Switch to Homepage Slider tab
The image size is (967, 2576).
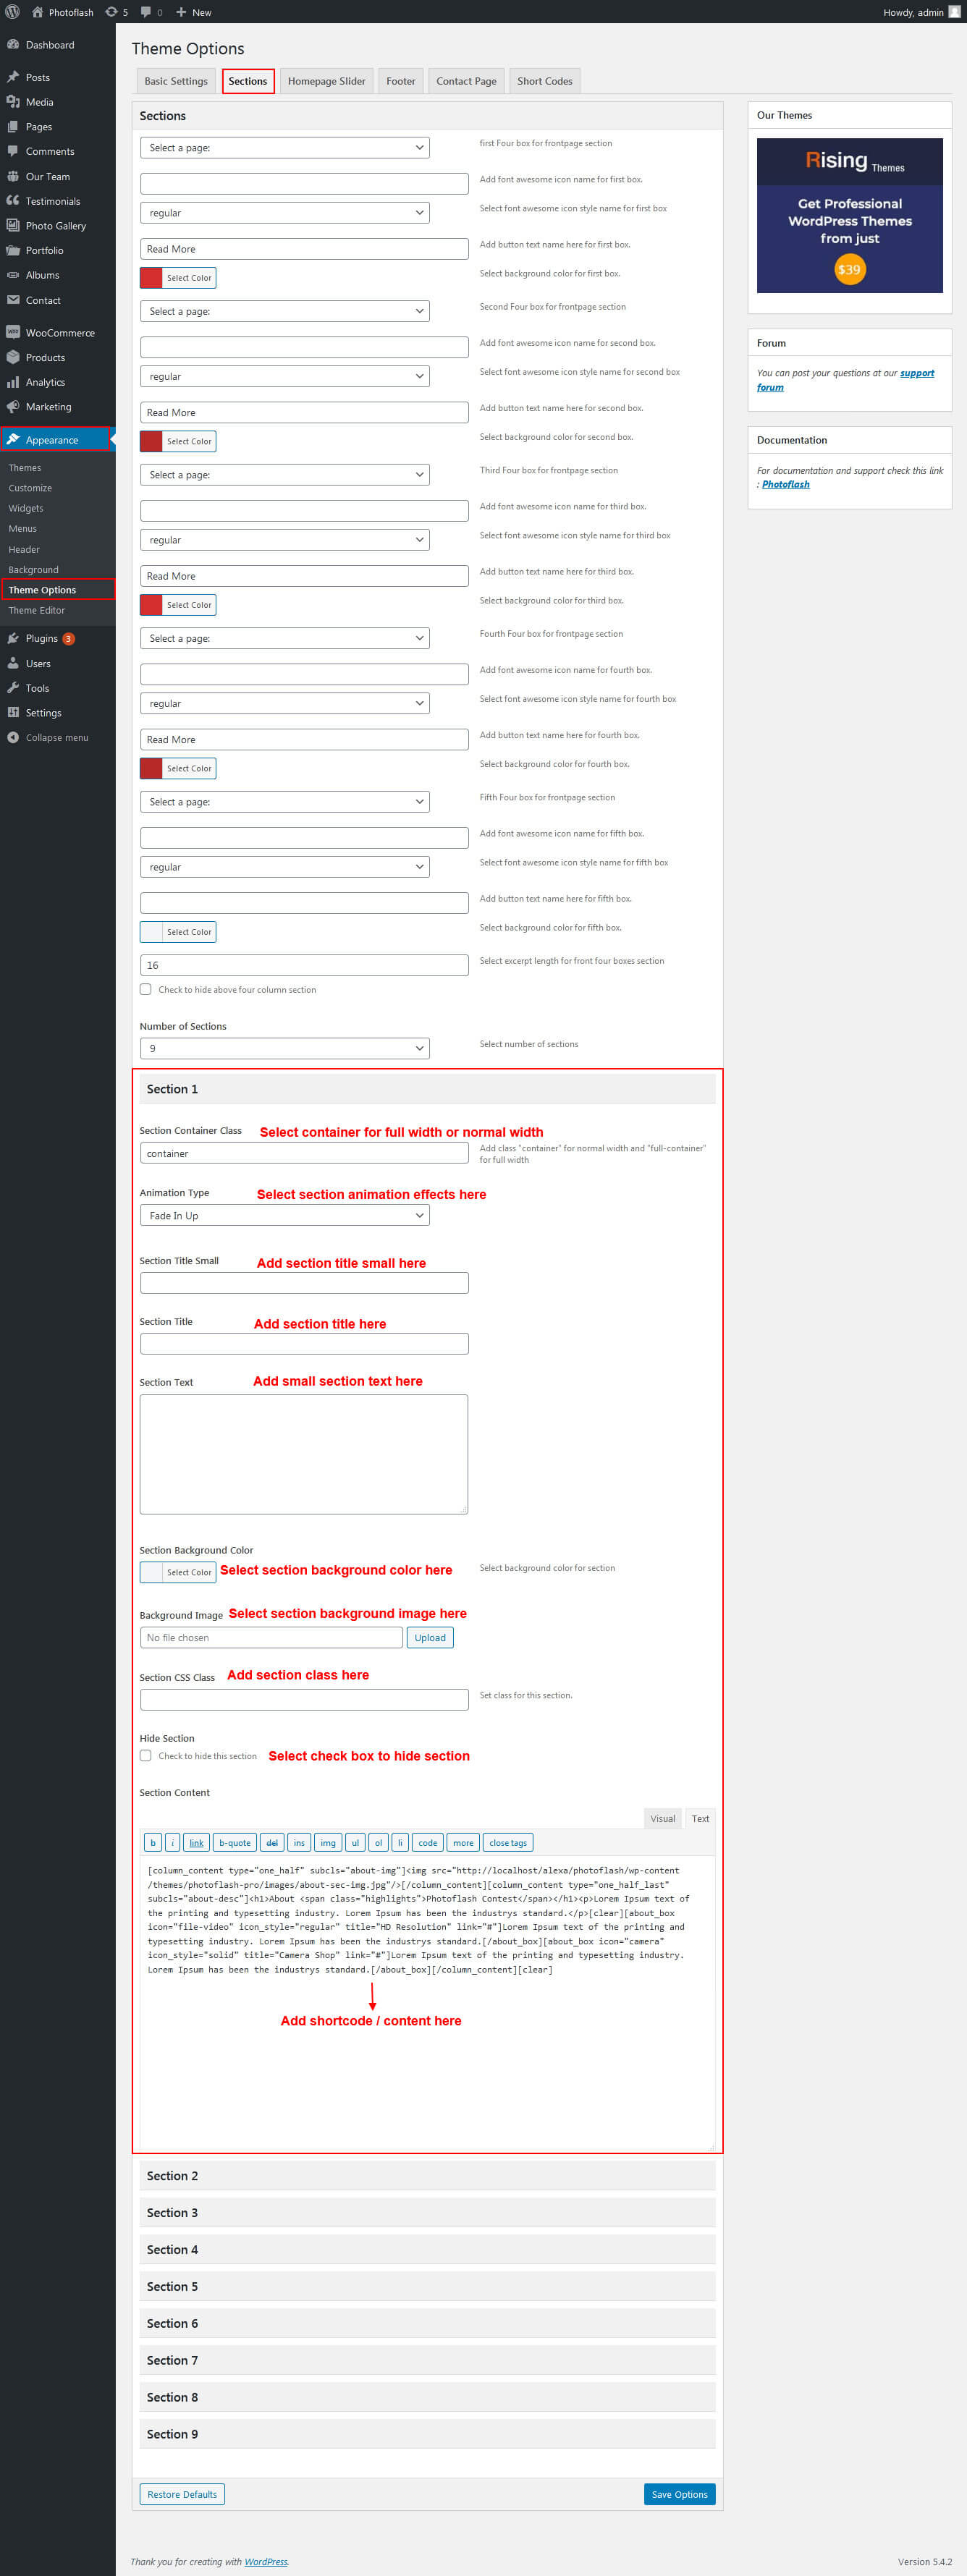(x=326, y=81)
